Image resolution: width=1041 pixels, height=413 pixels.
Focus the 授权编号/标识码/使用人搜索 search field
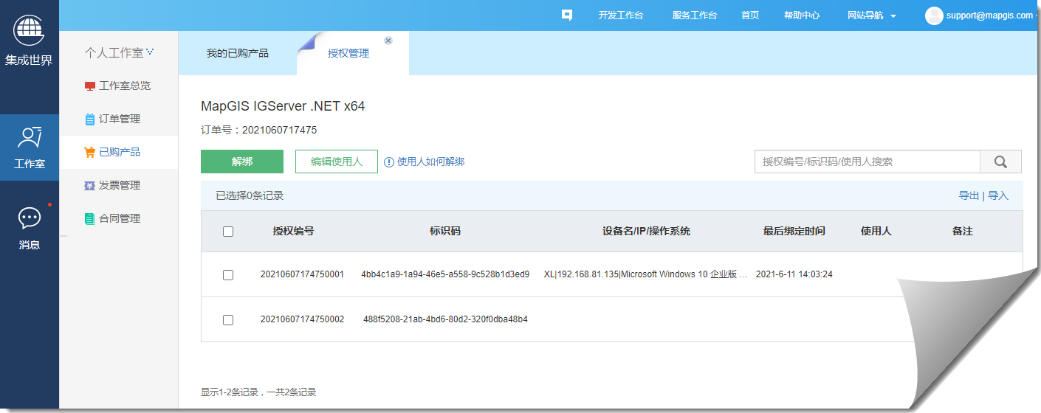pos(867,161)
